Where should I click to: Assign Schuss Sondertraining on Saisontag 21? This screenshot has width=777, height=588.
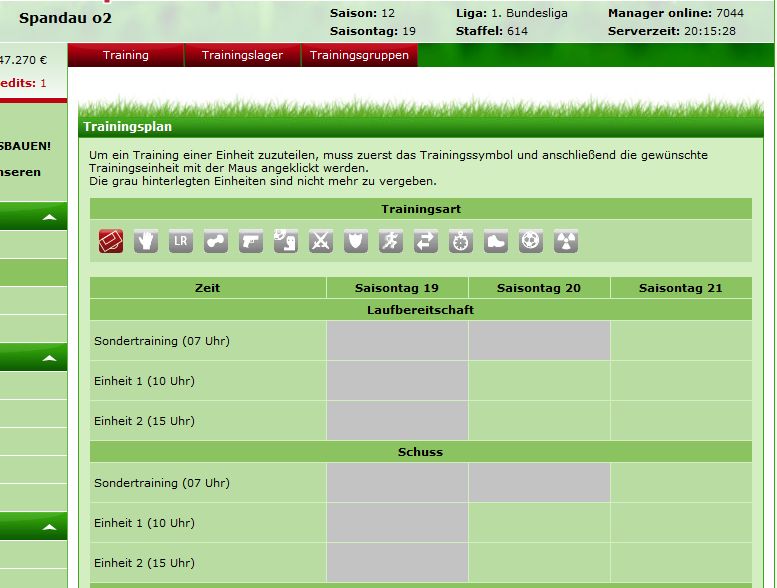[x=680, y=483]
